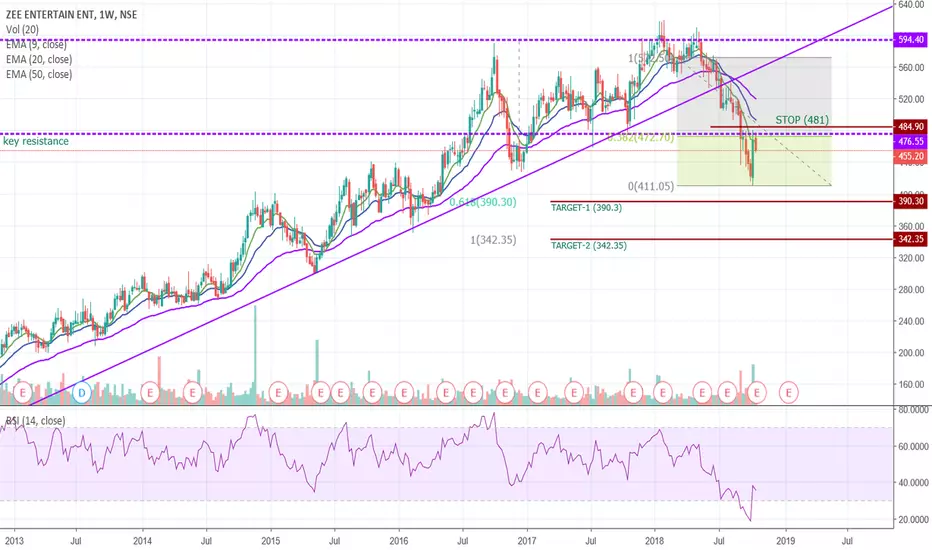
Task: Click the 2013 time axis label
Action: pyautogui.click(x=14, y=541)
